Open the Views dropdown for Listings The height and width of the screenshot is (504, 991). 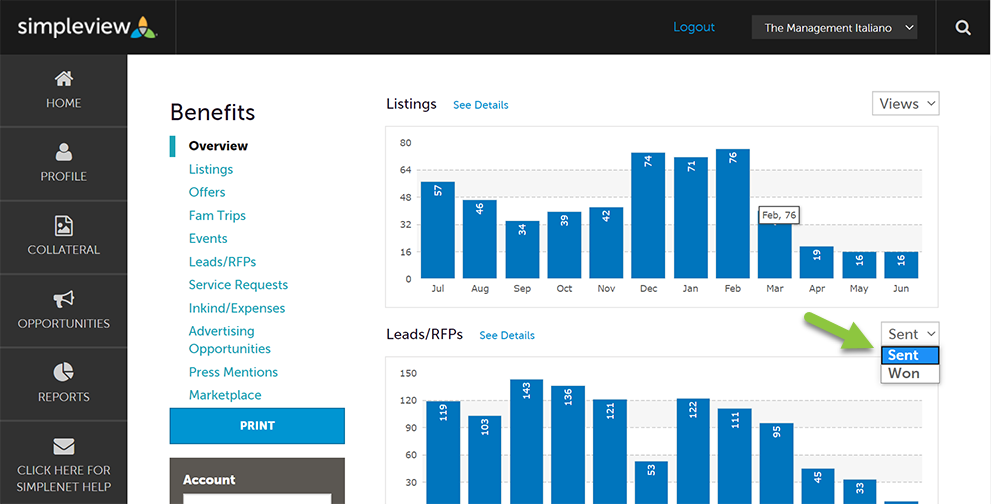tap(906, 104)
